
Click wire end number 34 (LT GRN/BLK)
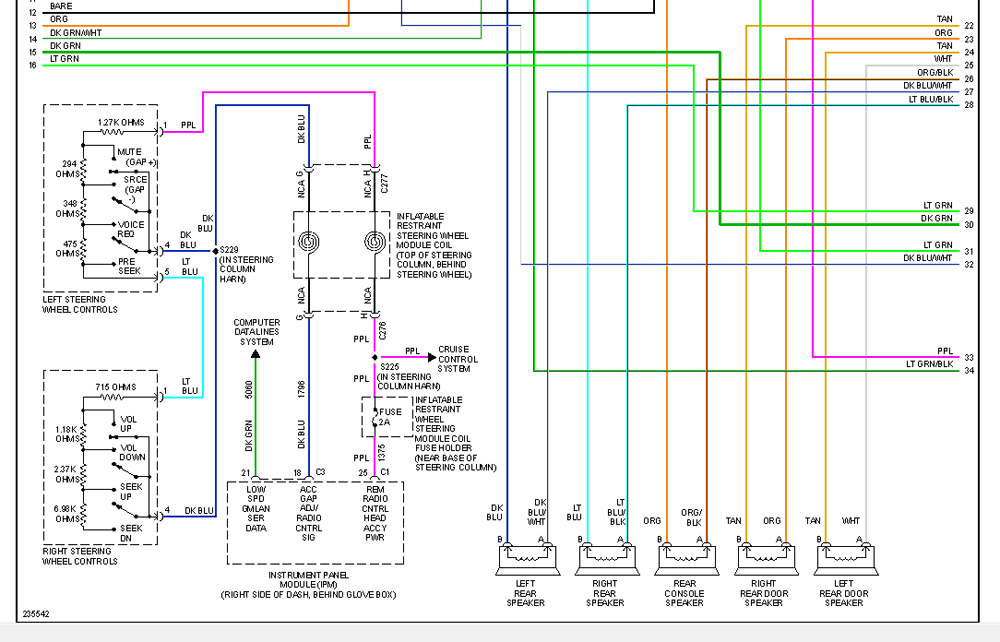969,370
